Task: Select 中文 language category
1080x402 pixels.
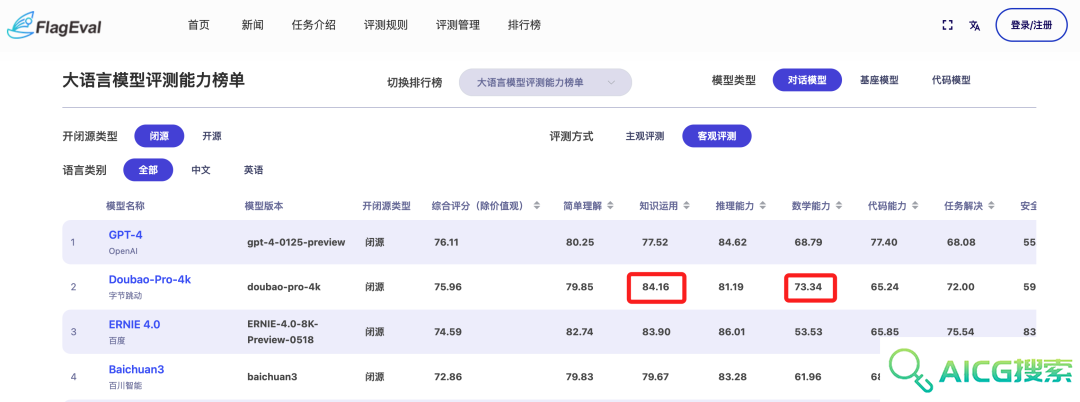Action: [x=201, y=170]
